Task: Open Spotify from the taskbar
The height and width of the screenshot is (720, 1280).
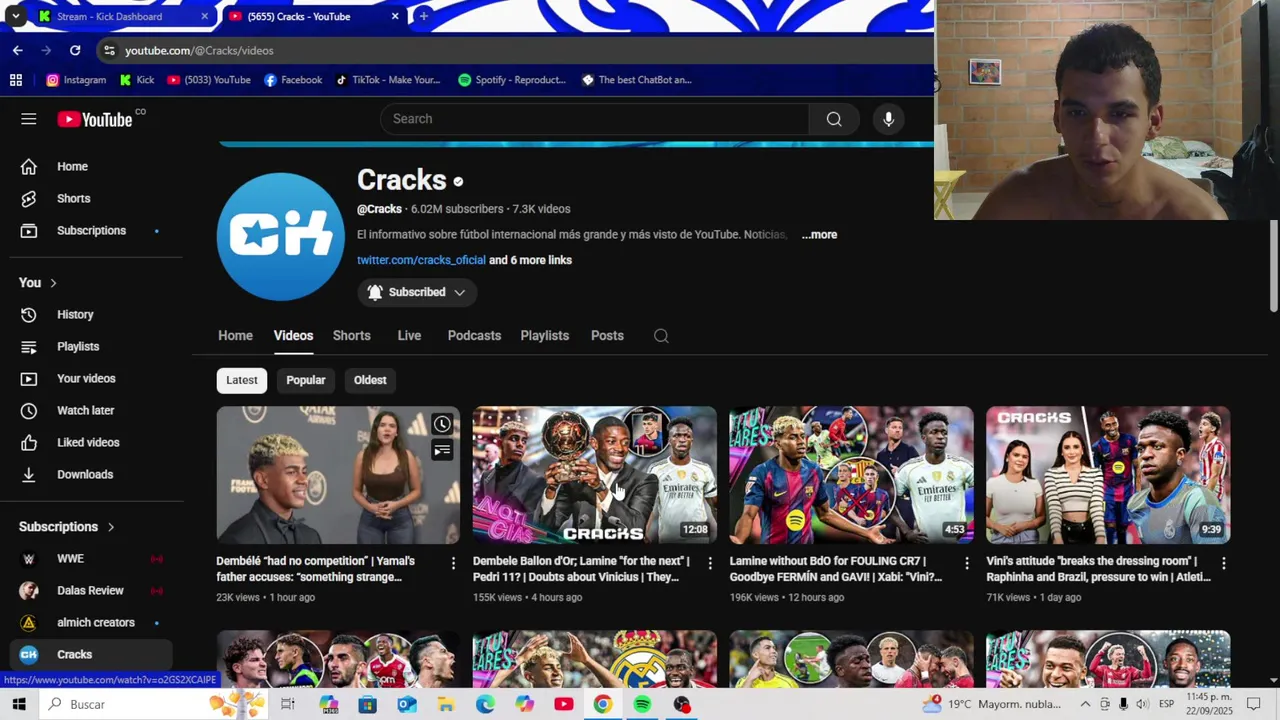Action: click(x=642, y=704)
